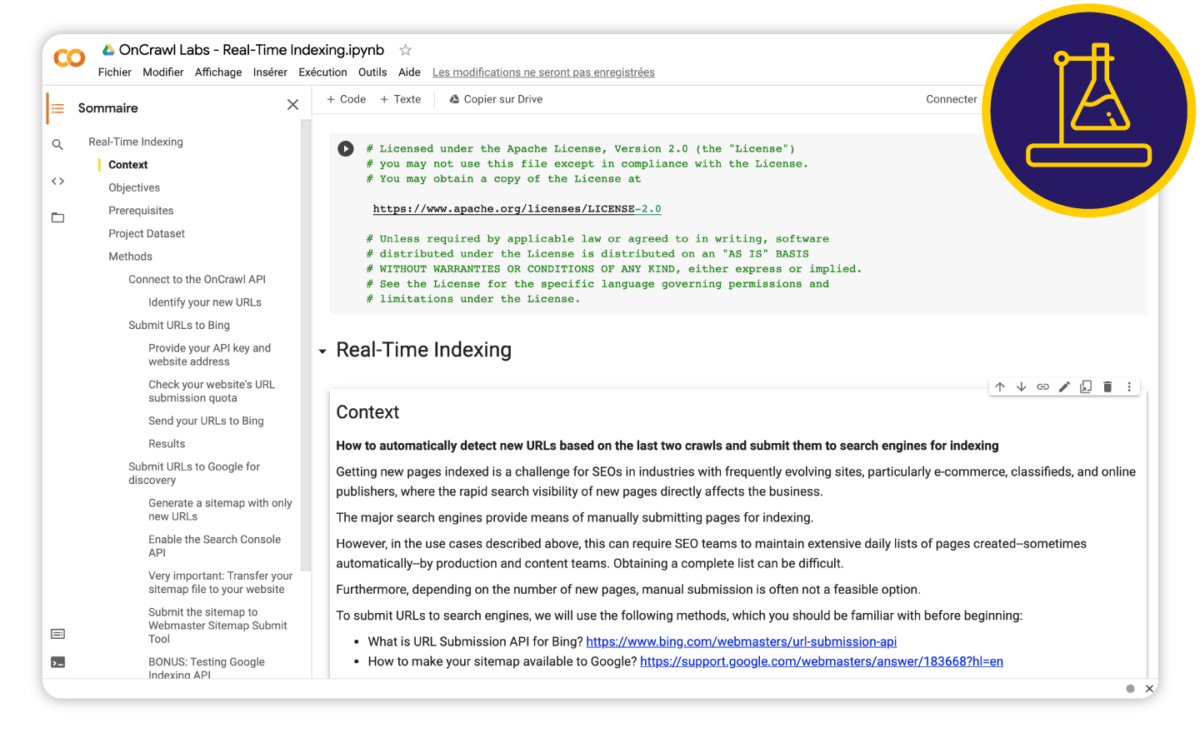This screenshot has width=1200, height=733.
Task: Open the Affichage menu
Action: click(218, 72)
